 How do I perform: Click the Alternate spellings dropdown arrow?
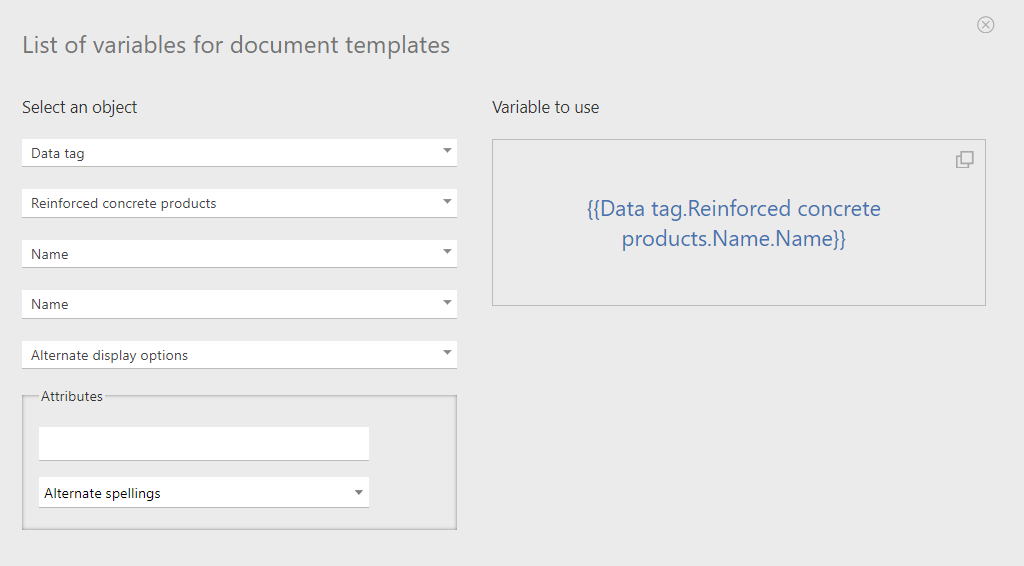point(359,492)
